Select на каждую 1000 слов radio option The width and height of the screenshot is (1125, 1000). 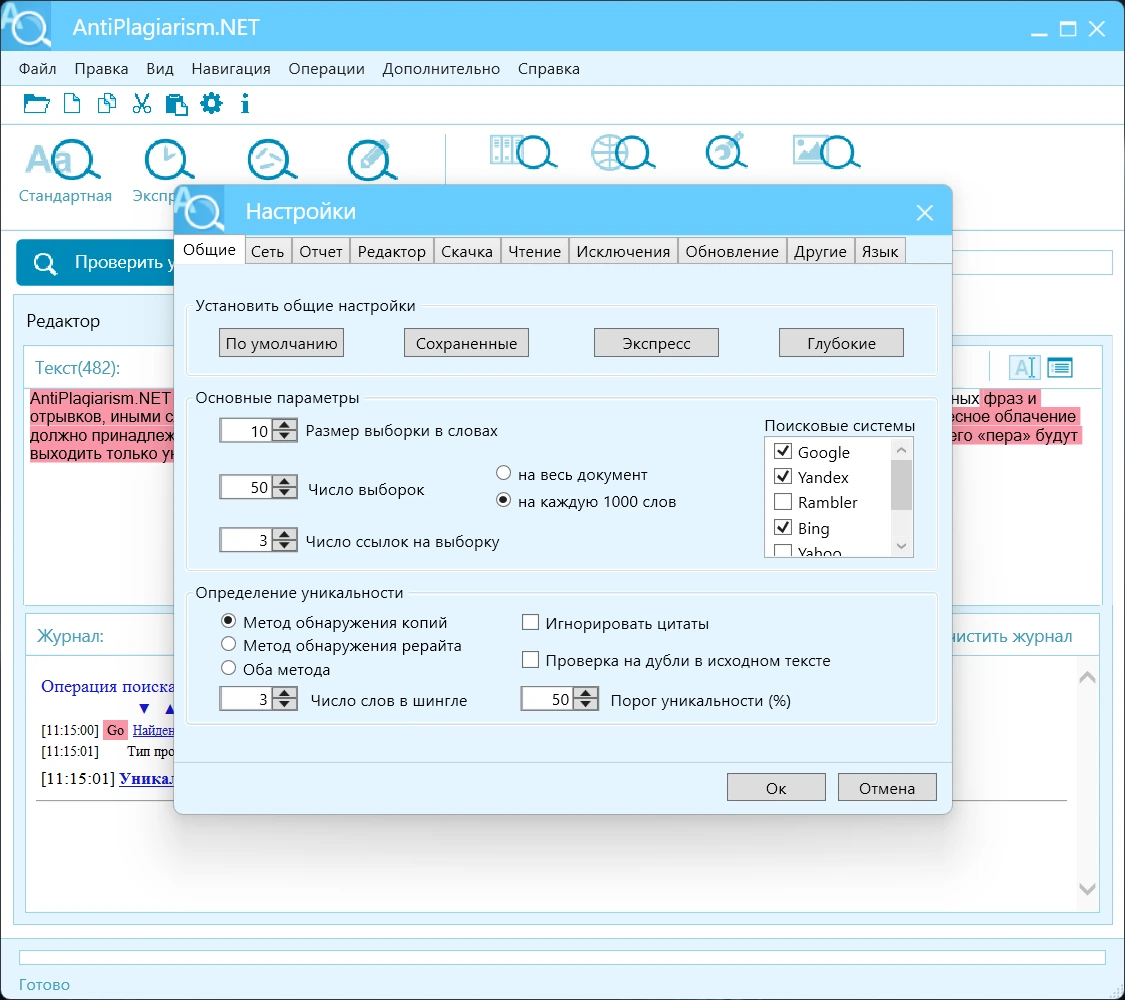point(504,500)
